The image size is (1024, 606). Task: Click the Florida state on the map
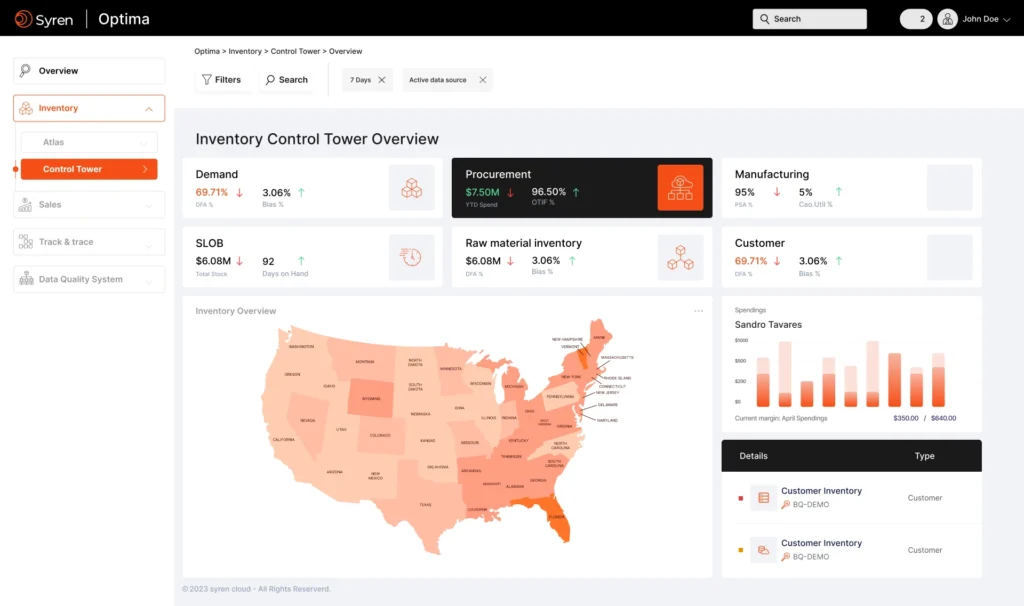click(556, 520)
